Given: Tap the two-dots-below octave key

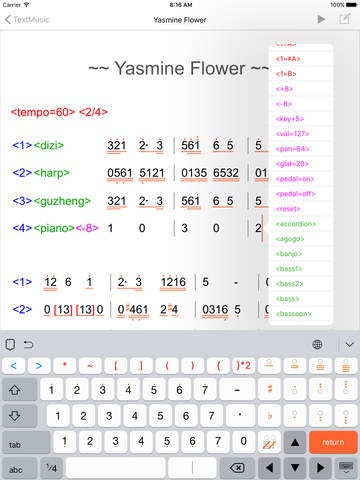Looking at the screenshot, I should [320, 416].
